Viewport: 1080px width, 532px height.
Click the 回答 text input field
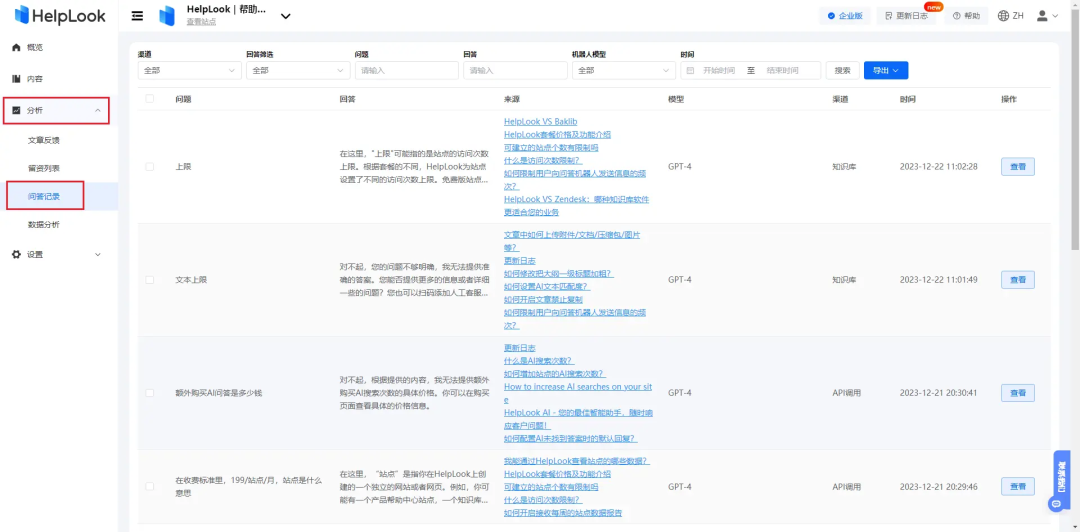click(x=515, y=70)
